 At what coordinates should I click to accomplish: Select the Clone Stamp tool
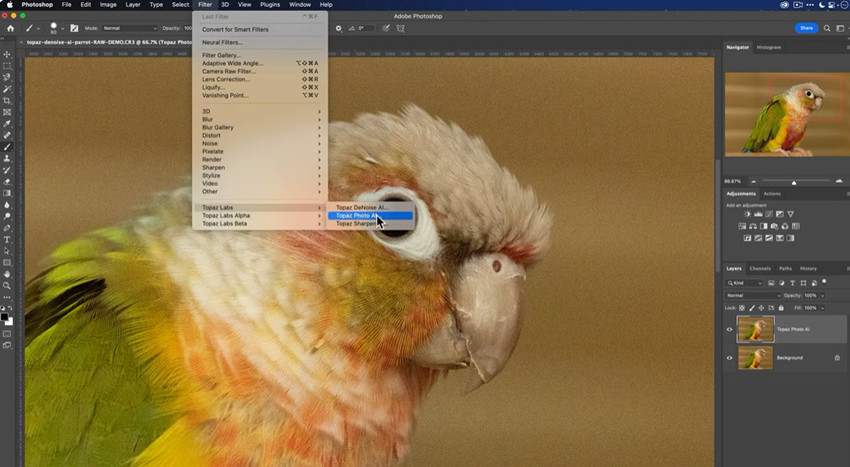[x=7, y=159]
